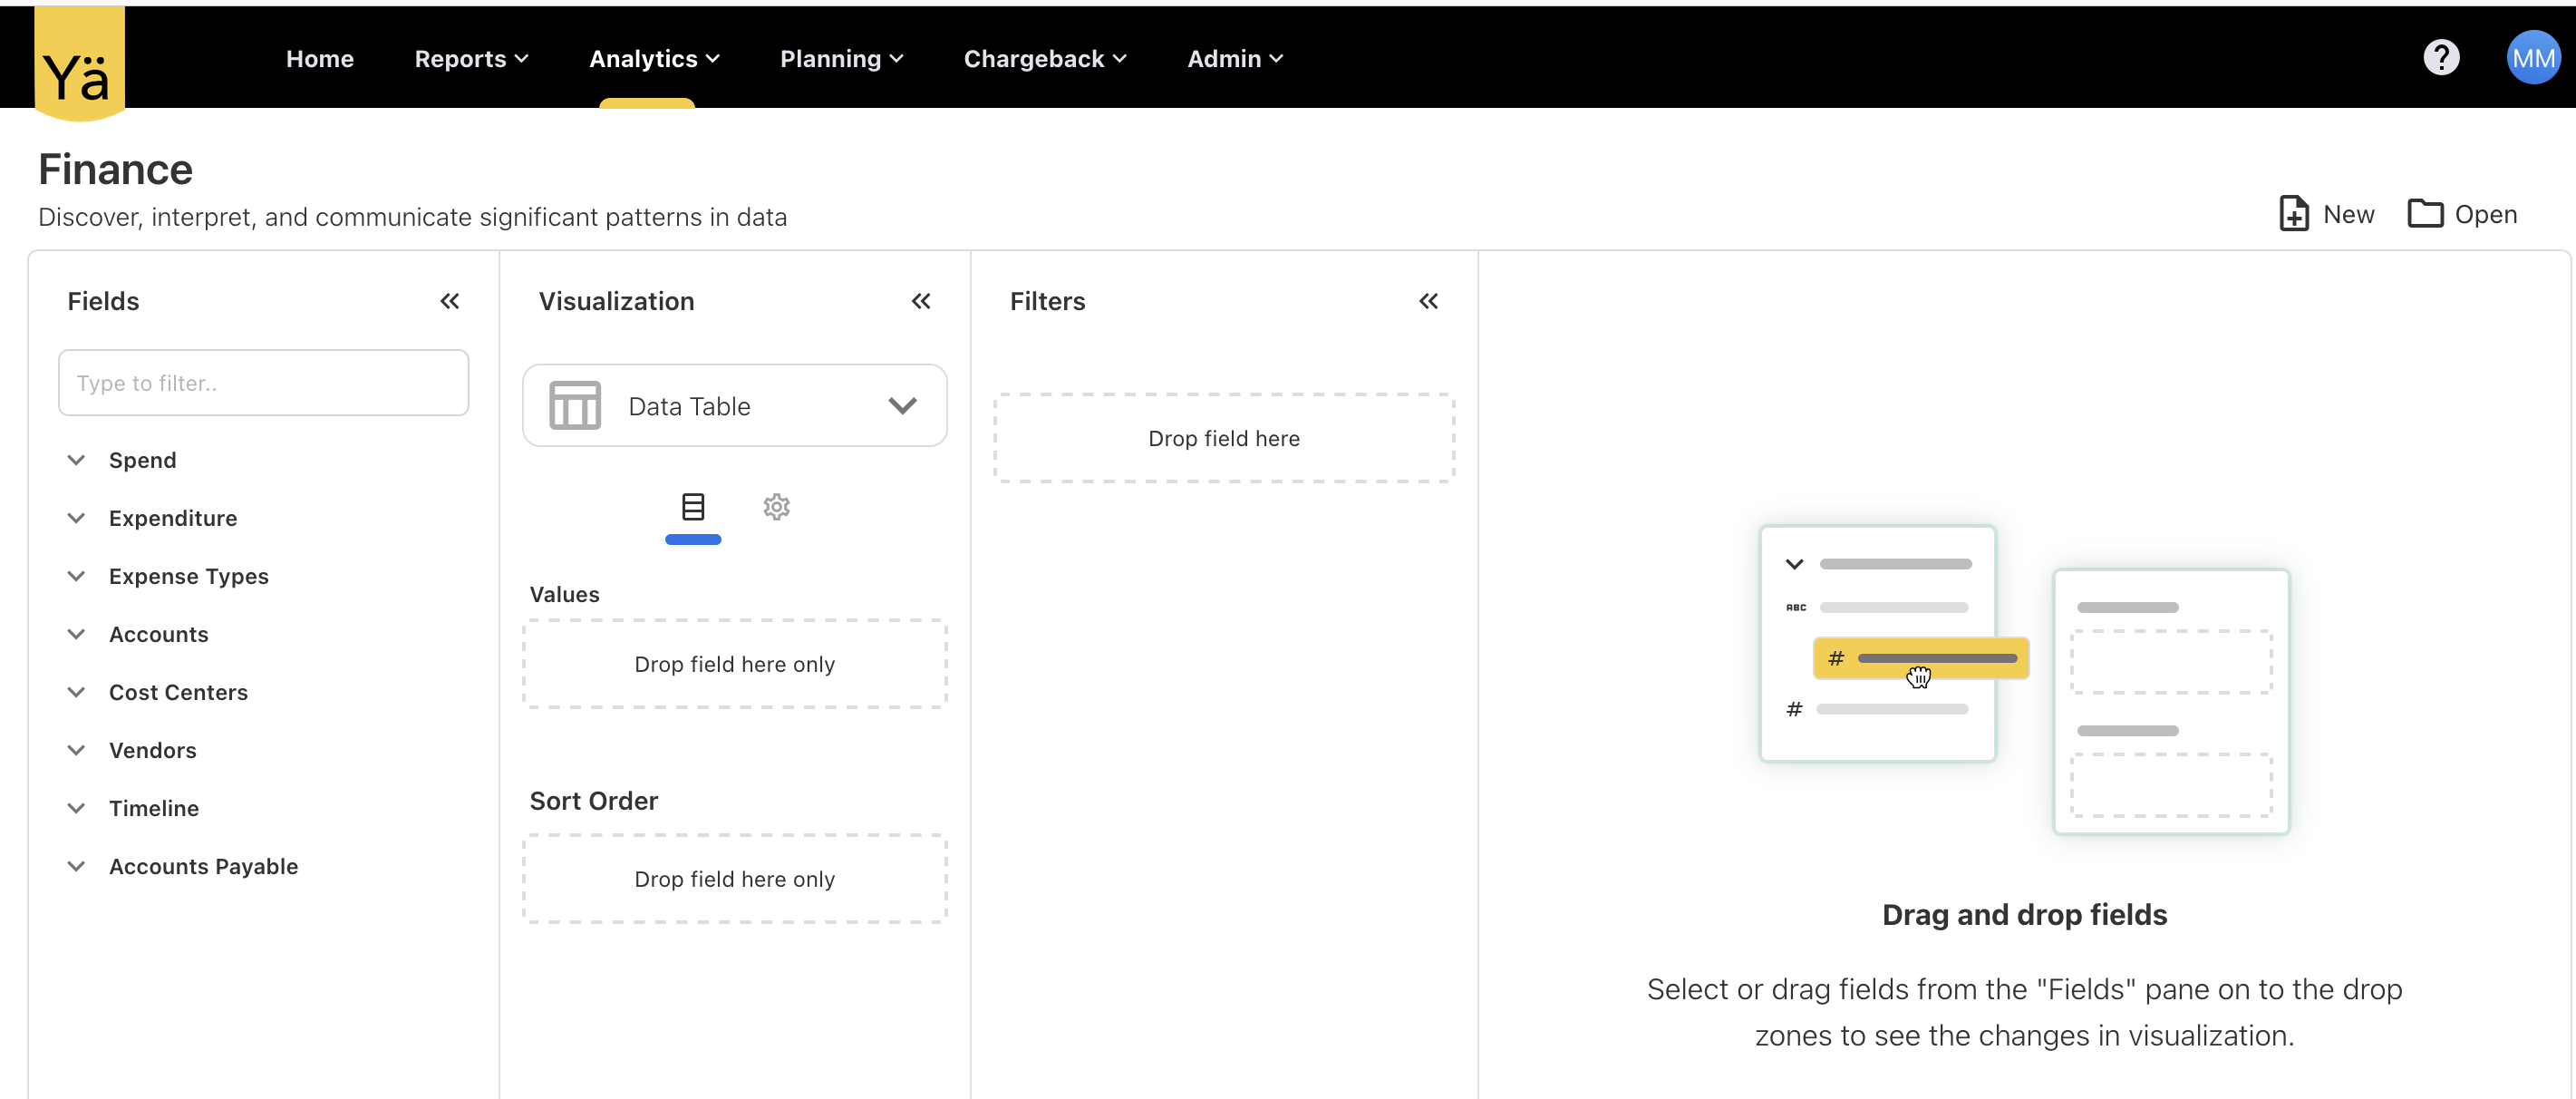Open the Analytics menu
Image resolution: width=2576 pixels, height=1099 pixels.
[653, 59]
